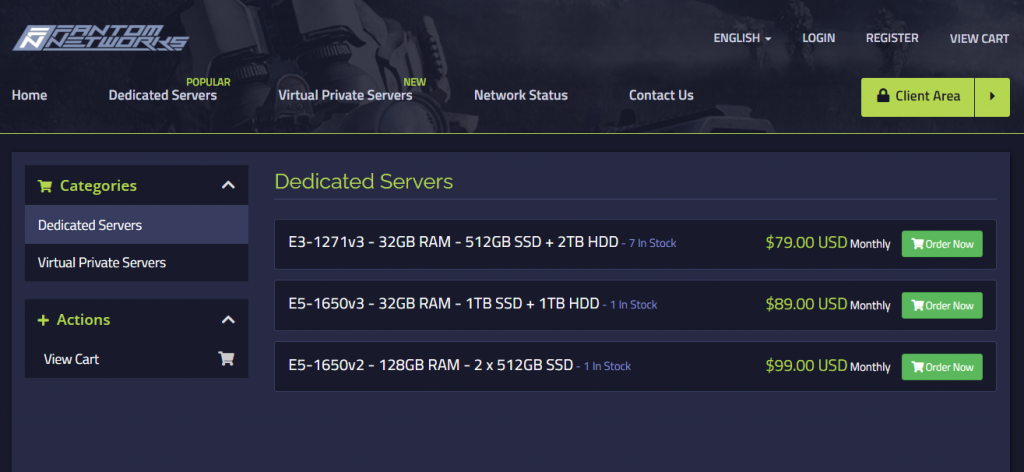Click the cart icon beside View Cart
This screenshot has height=472, width=1024.
coord(226,358)
